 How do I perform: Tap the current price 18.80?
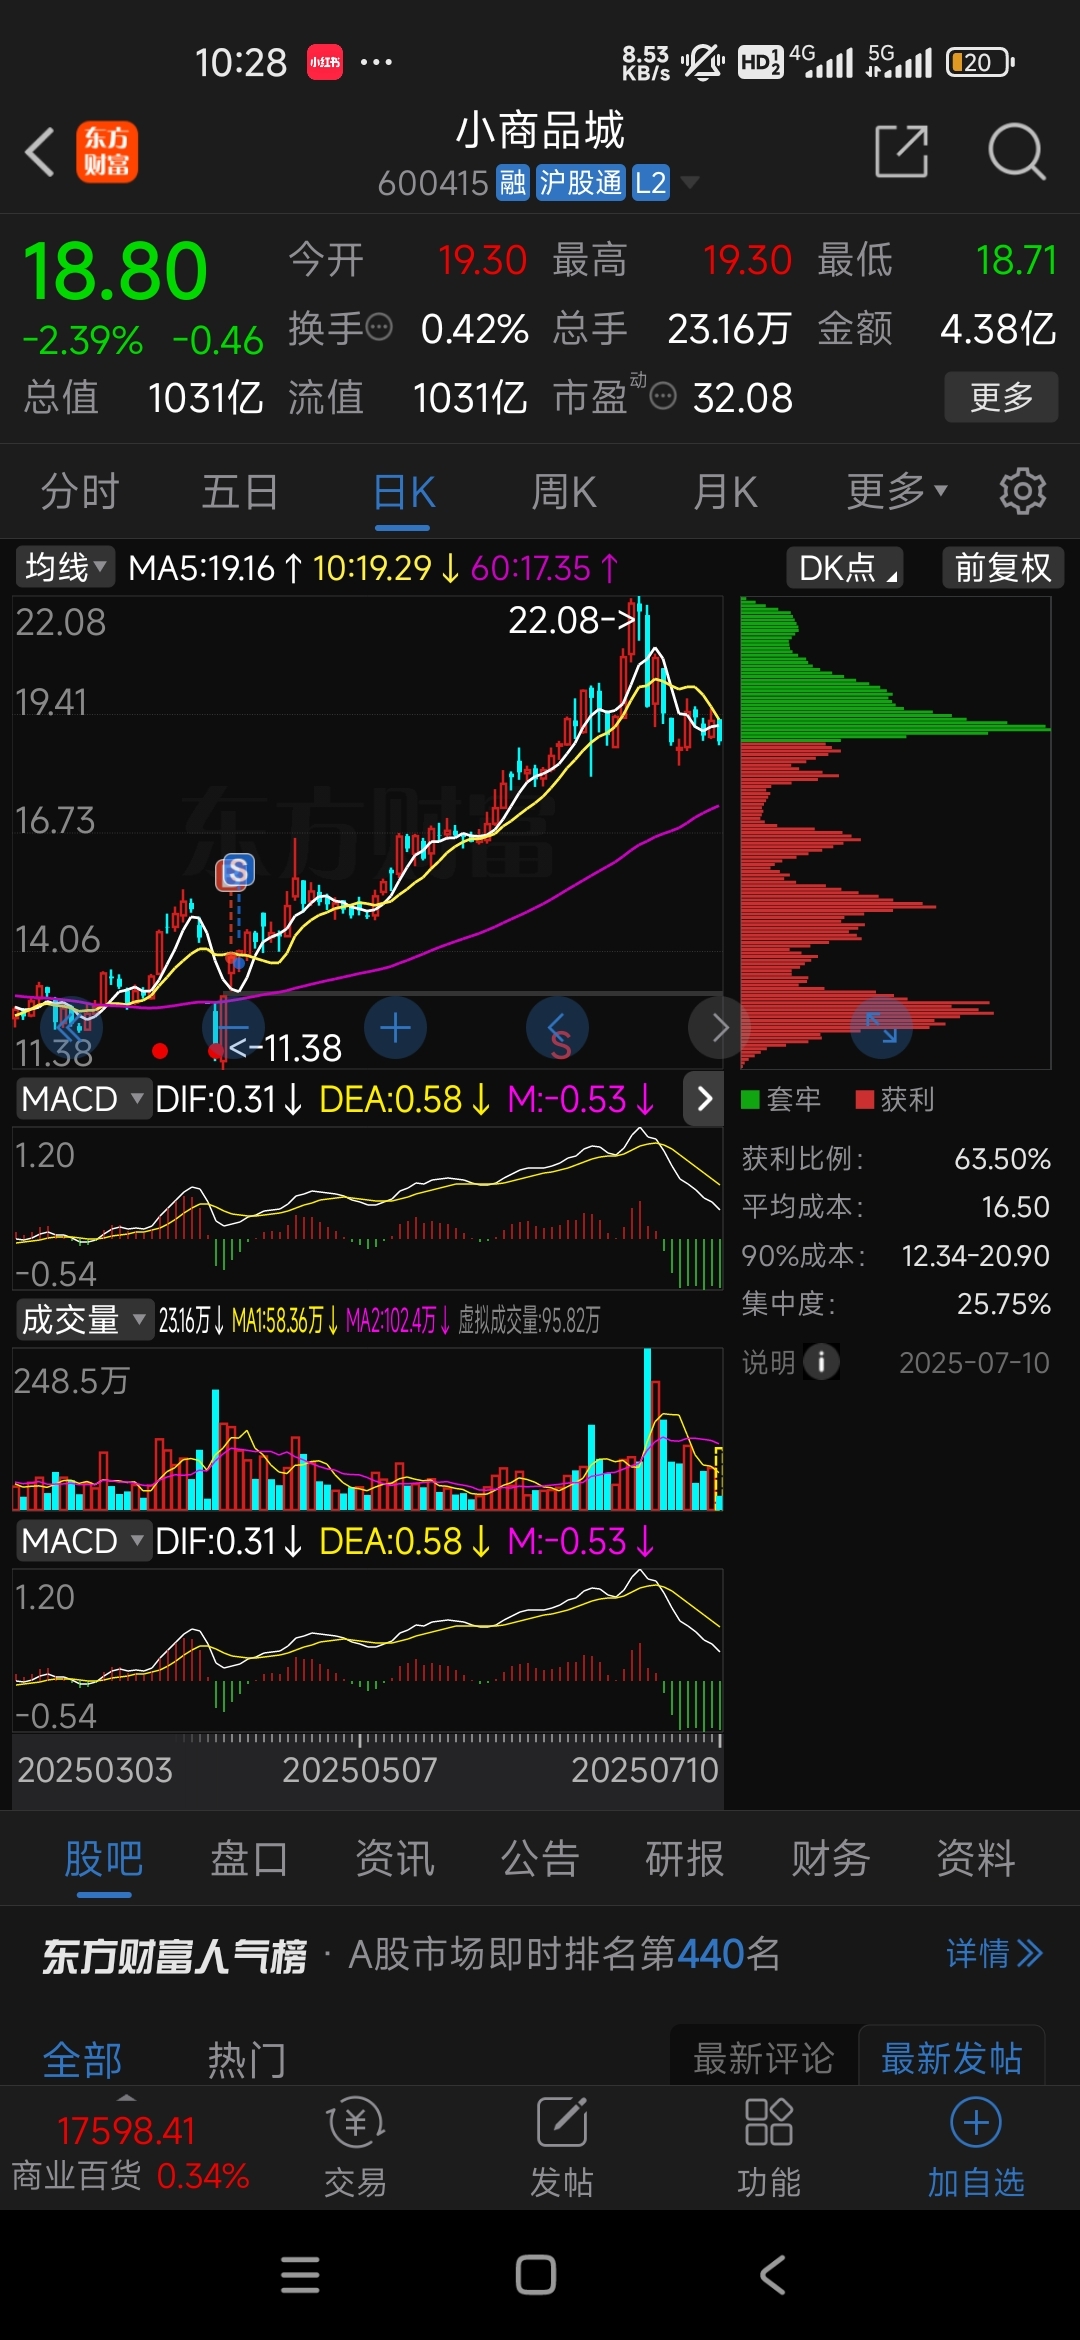pos(115,271)
